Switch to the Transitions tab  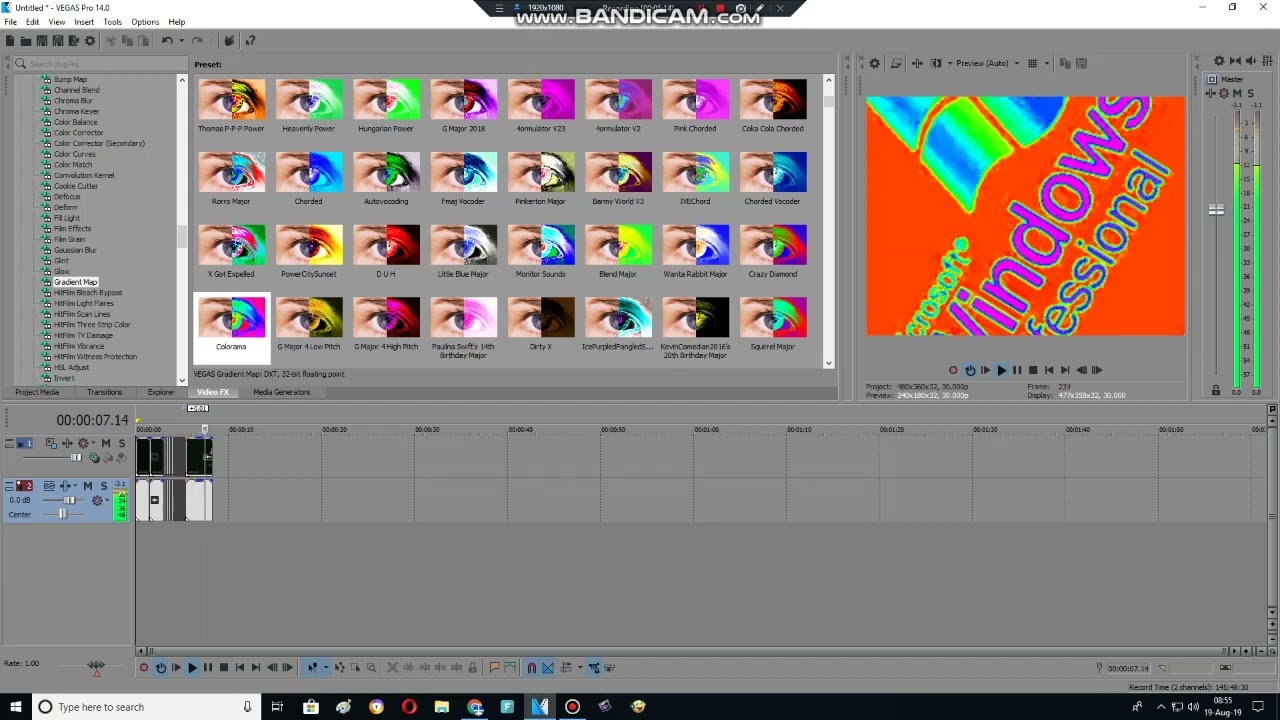[104, 392]
